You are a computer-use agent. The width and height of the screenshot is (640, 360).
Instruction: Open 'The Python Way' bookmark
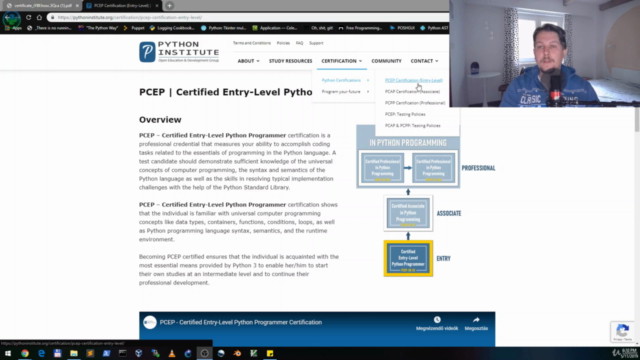pos(98,28)
